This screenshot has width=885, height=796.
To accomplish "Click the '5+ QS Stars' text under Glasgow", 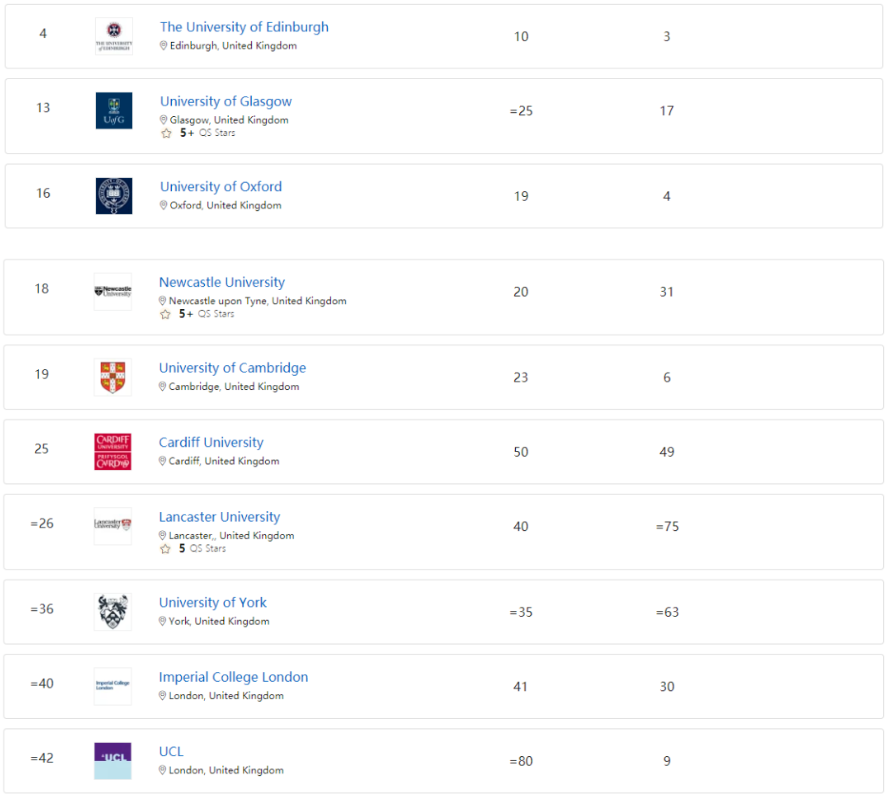I will click(207, 133).
